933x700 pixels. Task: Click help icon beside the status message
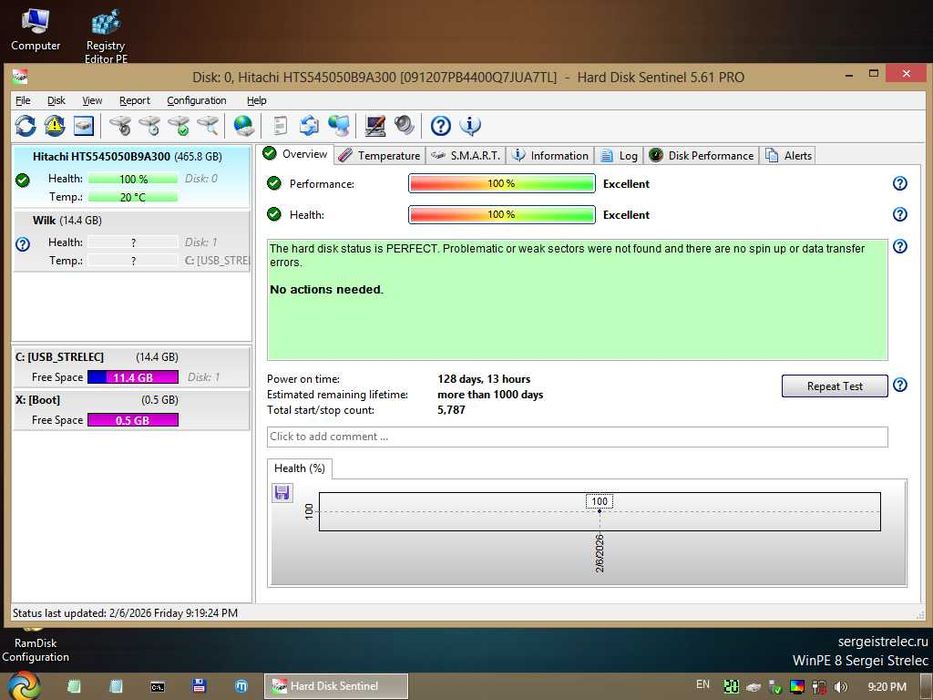point(900,246)
